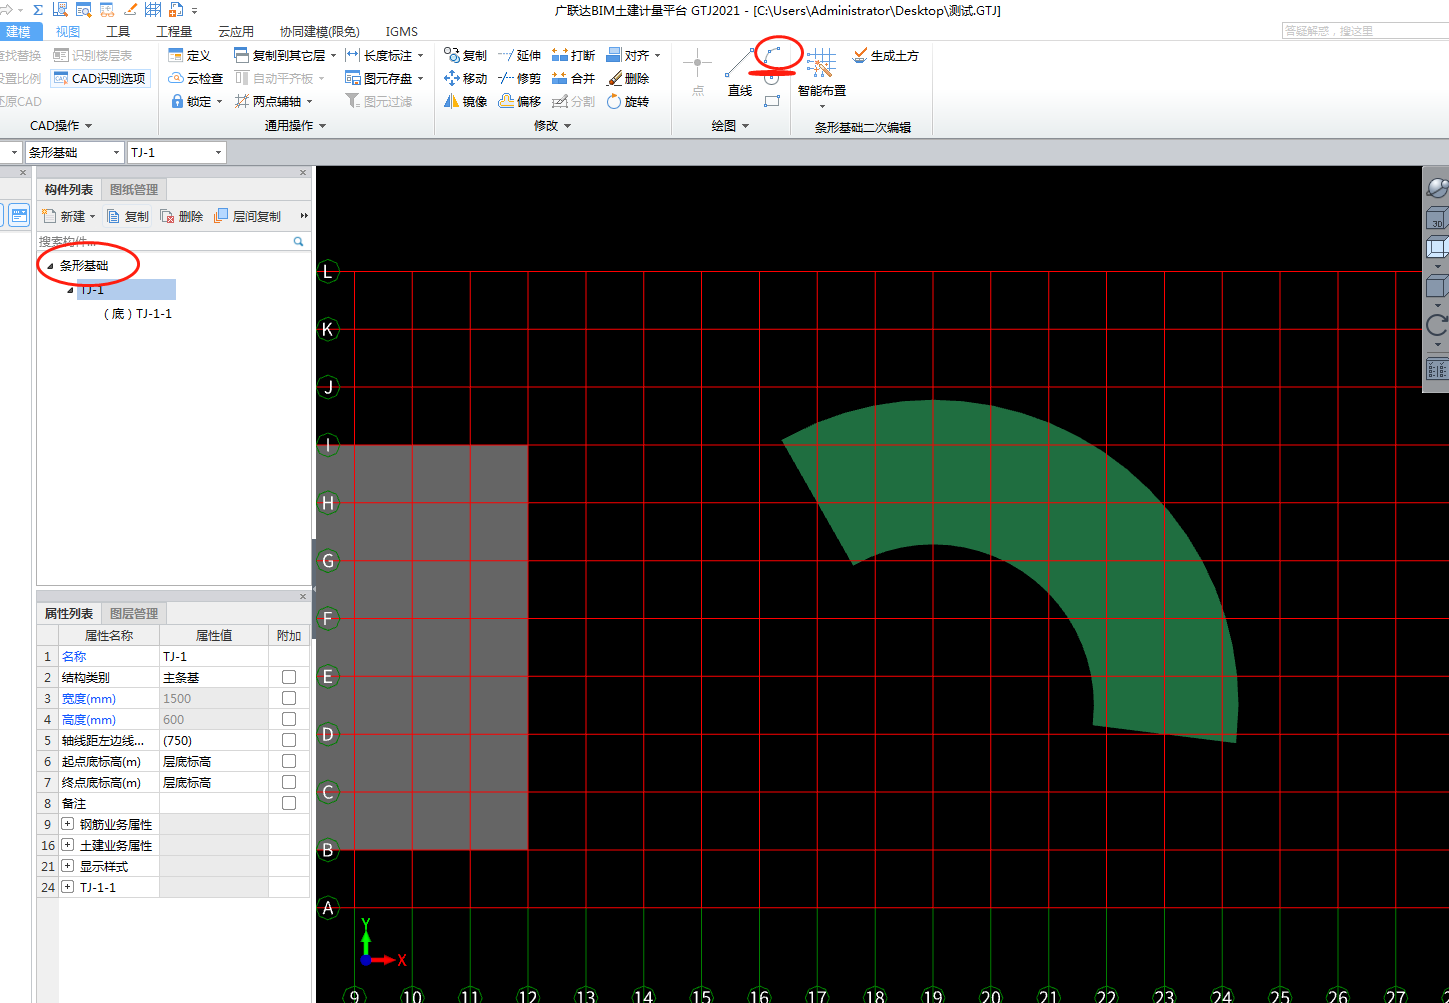The height and width of the screenshot is (1003, 1449).
Task: Click 层间复制 inter-floor copy
Action: point(247,216)
